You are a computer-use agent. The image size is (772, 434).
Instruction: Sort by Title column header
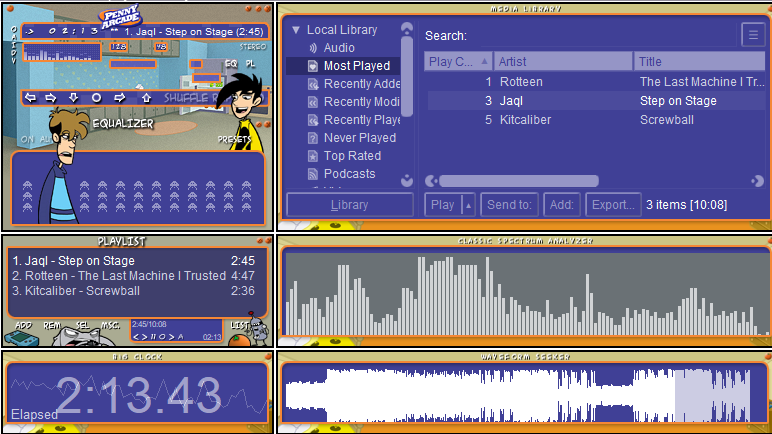(699, 62)
